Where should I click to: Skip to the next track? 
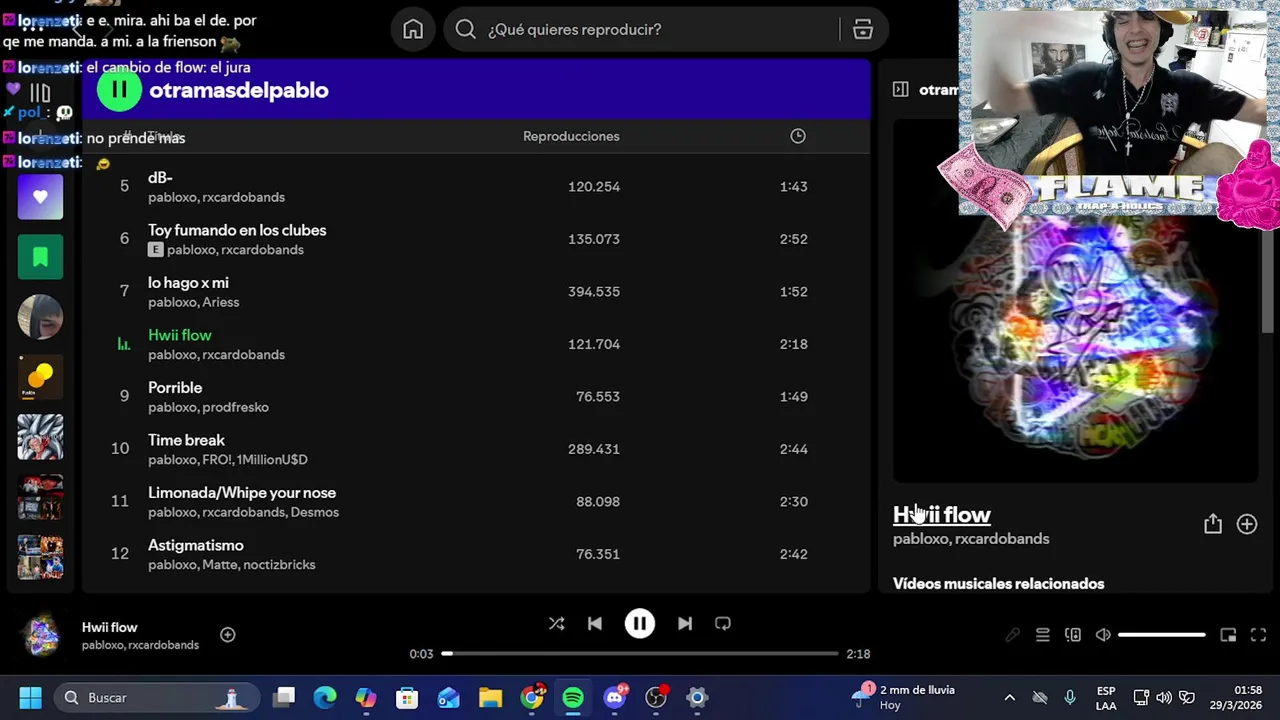685,624
